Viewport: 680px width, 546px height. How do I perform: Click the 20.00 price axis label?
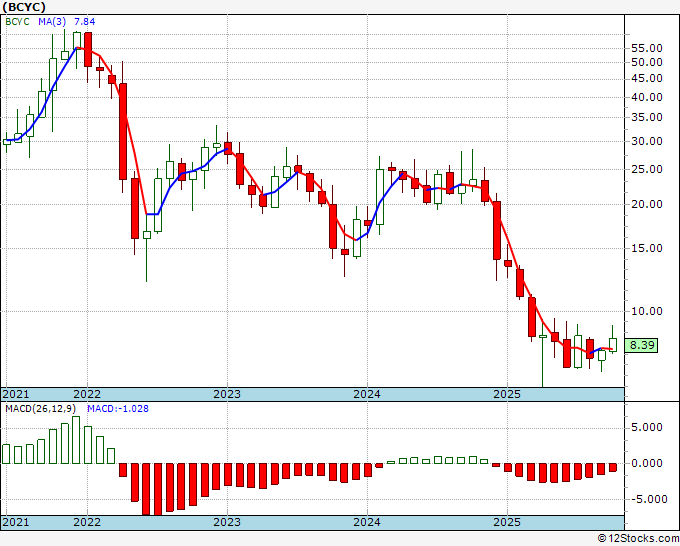[x=647, y=204]
